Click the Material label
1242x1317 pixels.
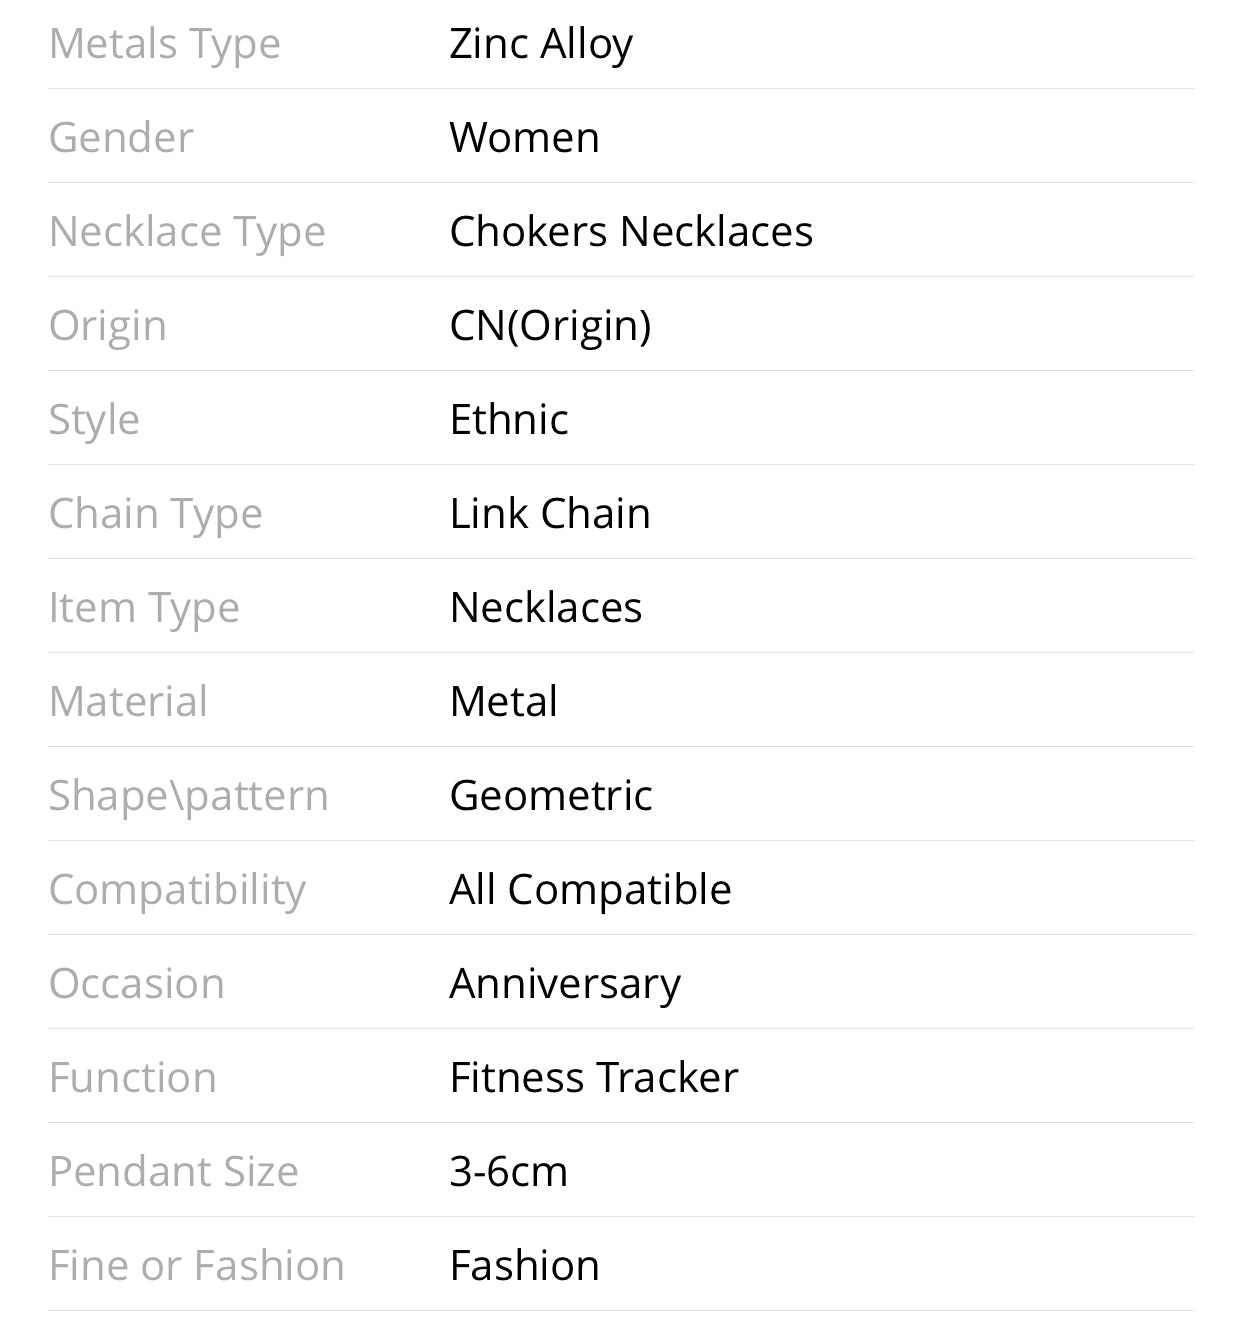(x=128, y=702)
